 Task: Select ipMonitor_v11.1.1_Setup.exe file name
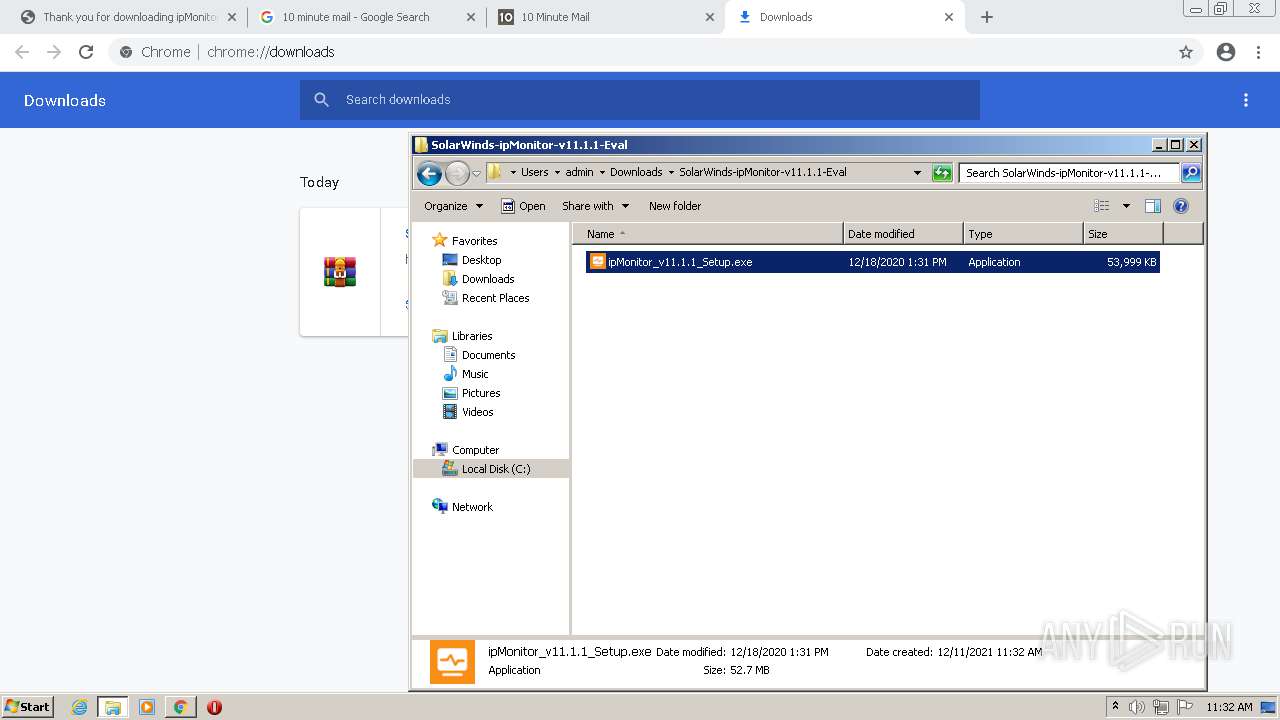(x=680, y=262)
